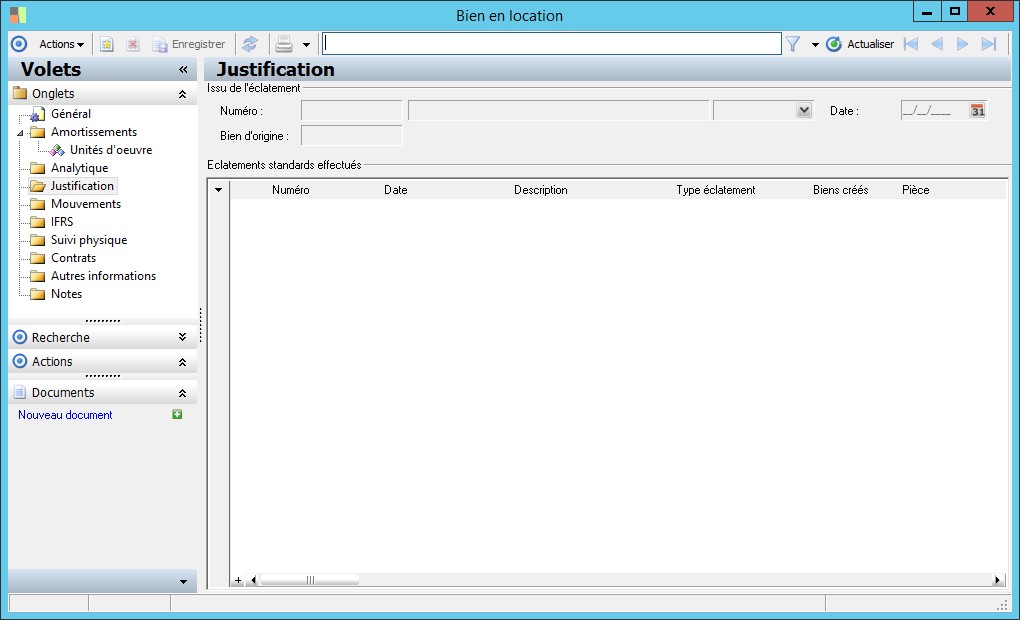
Task: Open the Analytique section
Action: click(79, 168)
